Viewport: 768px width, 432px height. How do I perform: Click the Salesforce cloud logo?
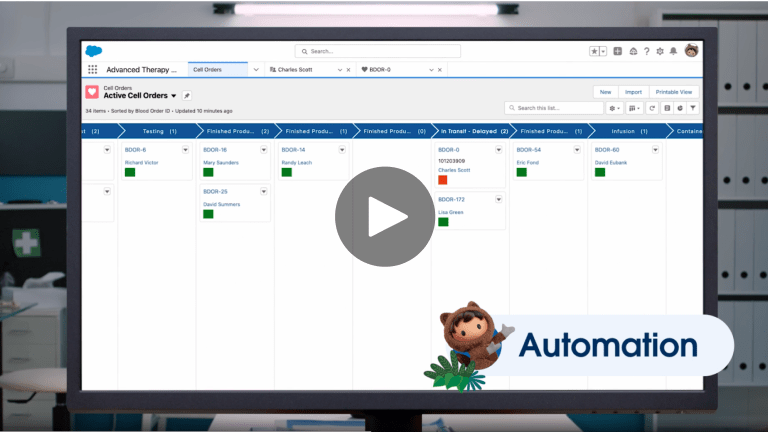point(94,51)
